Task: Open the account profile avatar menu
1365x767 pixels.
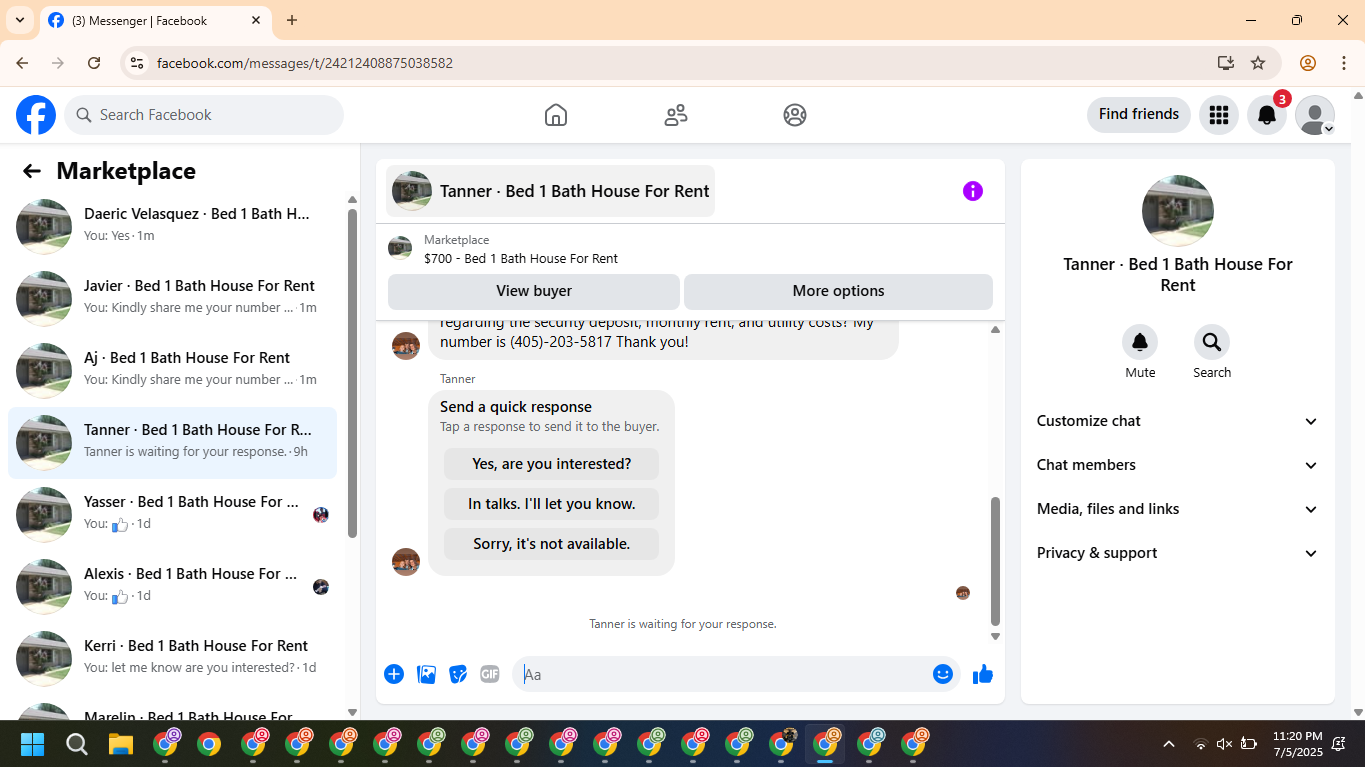Action: pos(1315,115)
